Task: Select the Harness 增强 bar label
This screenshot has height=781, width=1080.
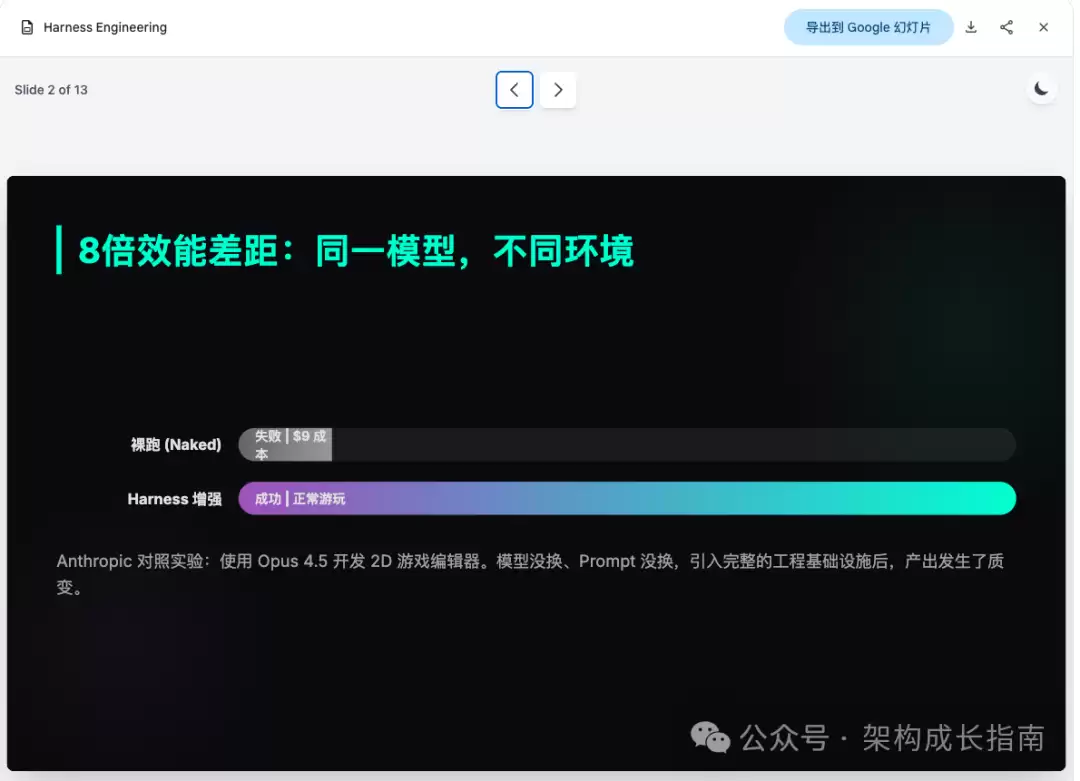Action: (x=175, y=499)
